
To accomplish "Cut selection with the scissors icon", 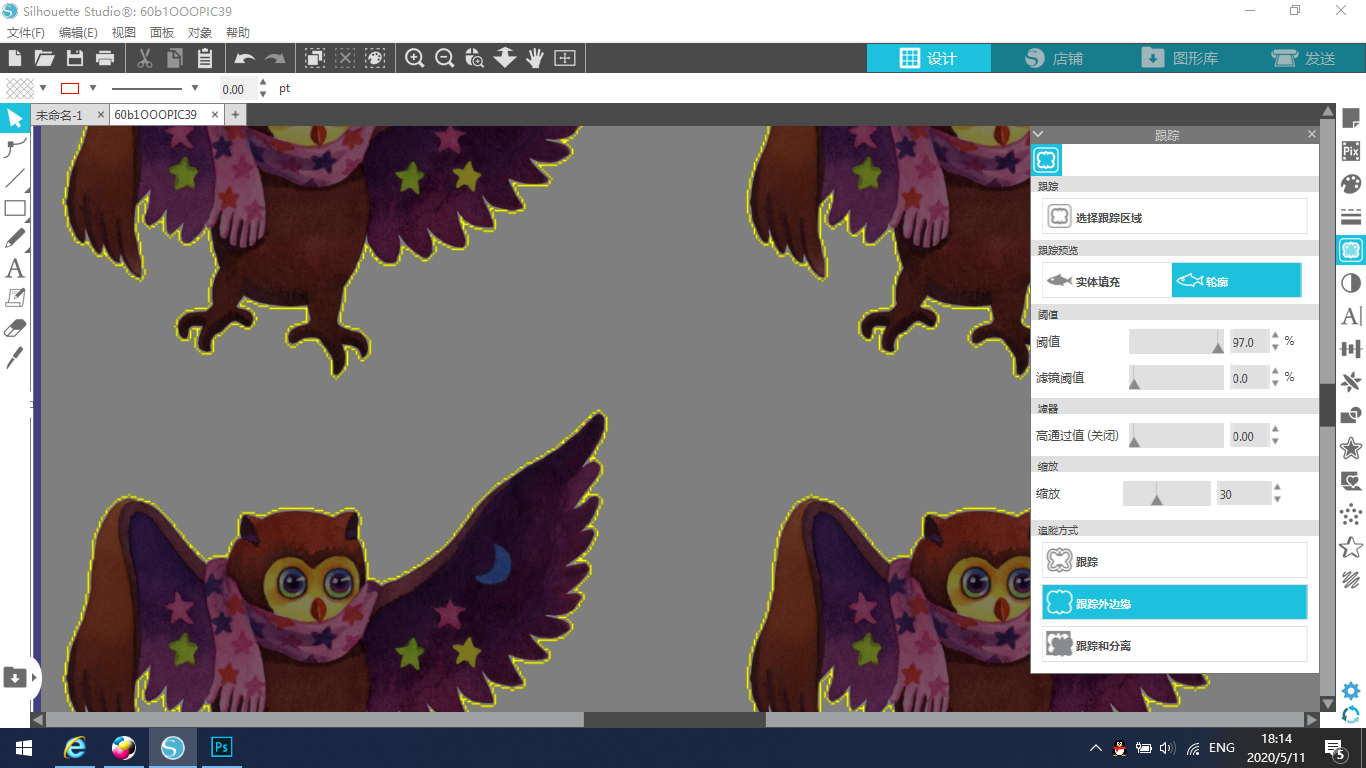I will 145,58.
